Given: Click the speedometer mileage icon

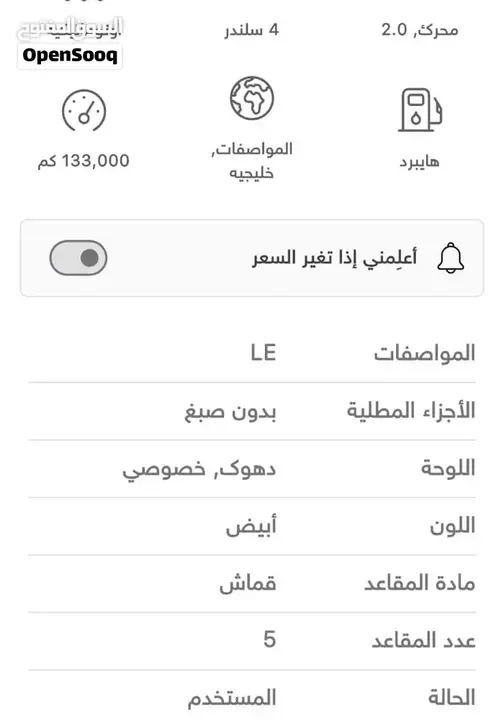Looking at the screenshot, I should tap(84, 111).
